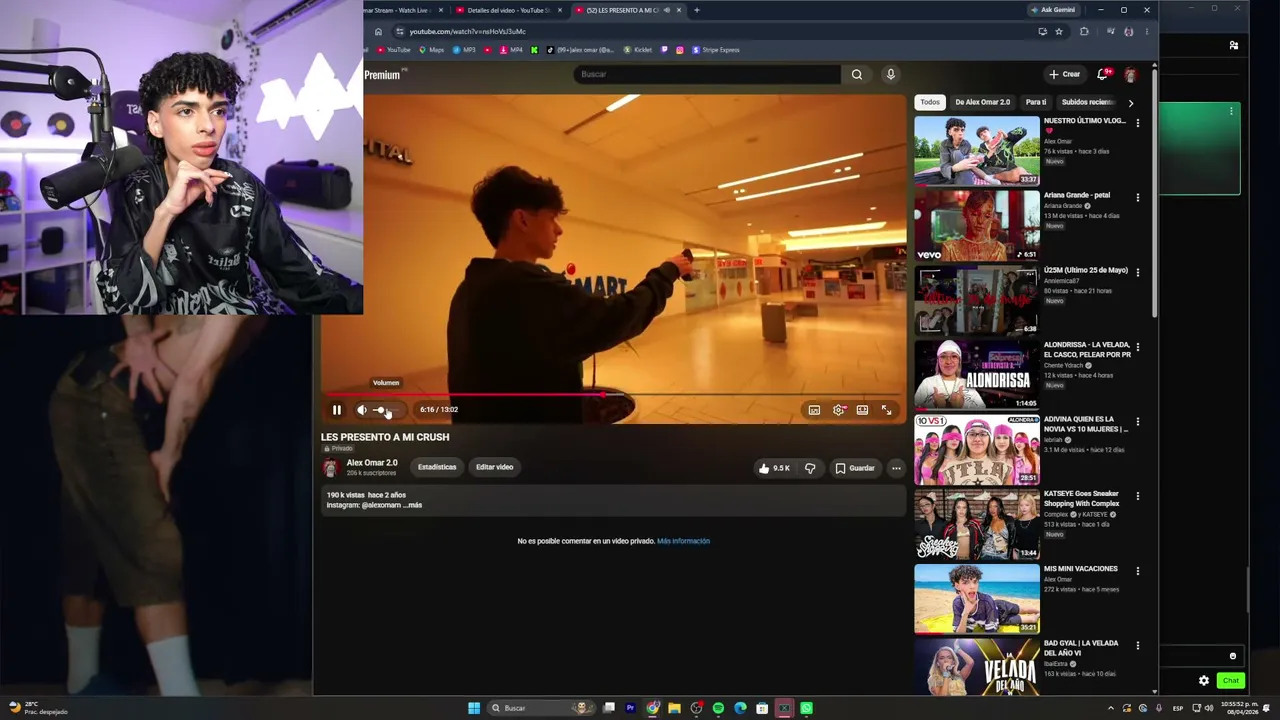The width and height of the screenshot is (1280, 720).
Task: Show more filter chips with the right arrow
Action: pyautogui.click(x=1131, y=103)
